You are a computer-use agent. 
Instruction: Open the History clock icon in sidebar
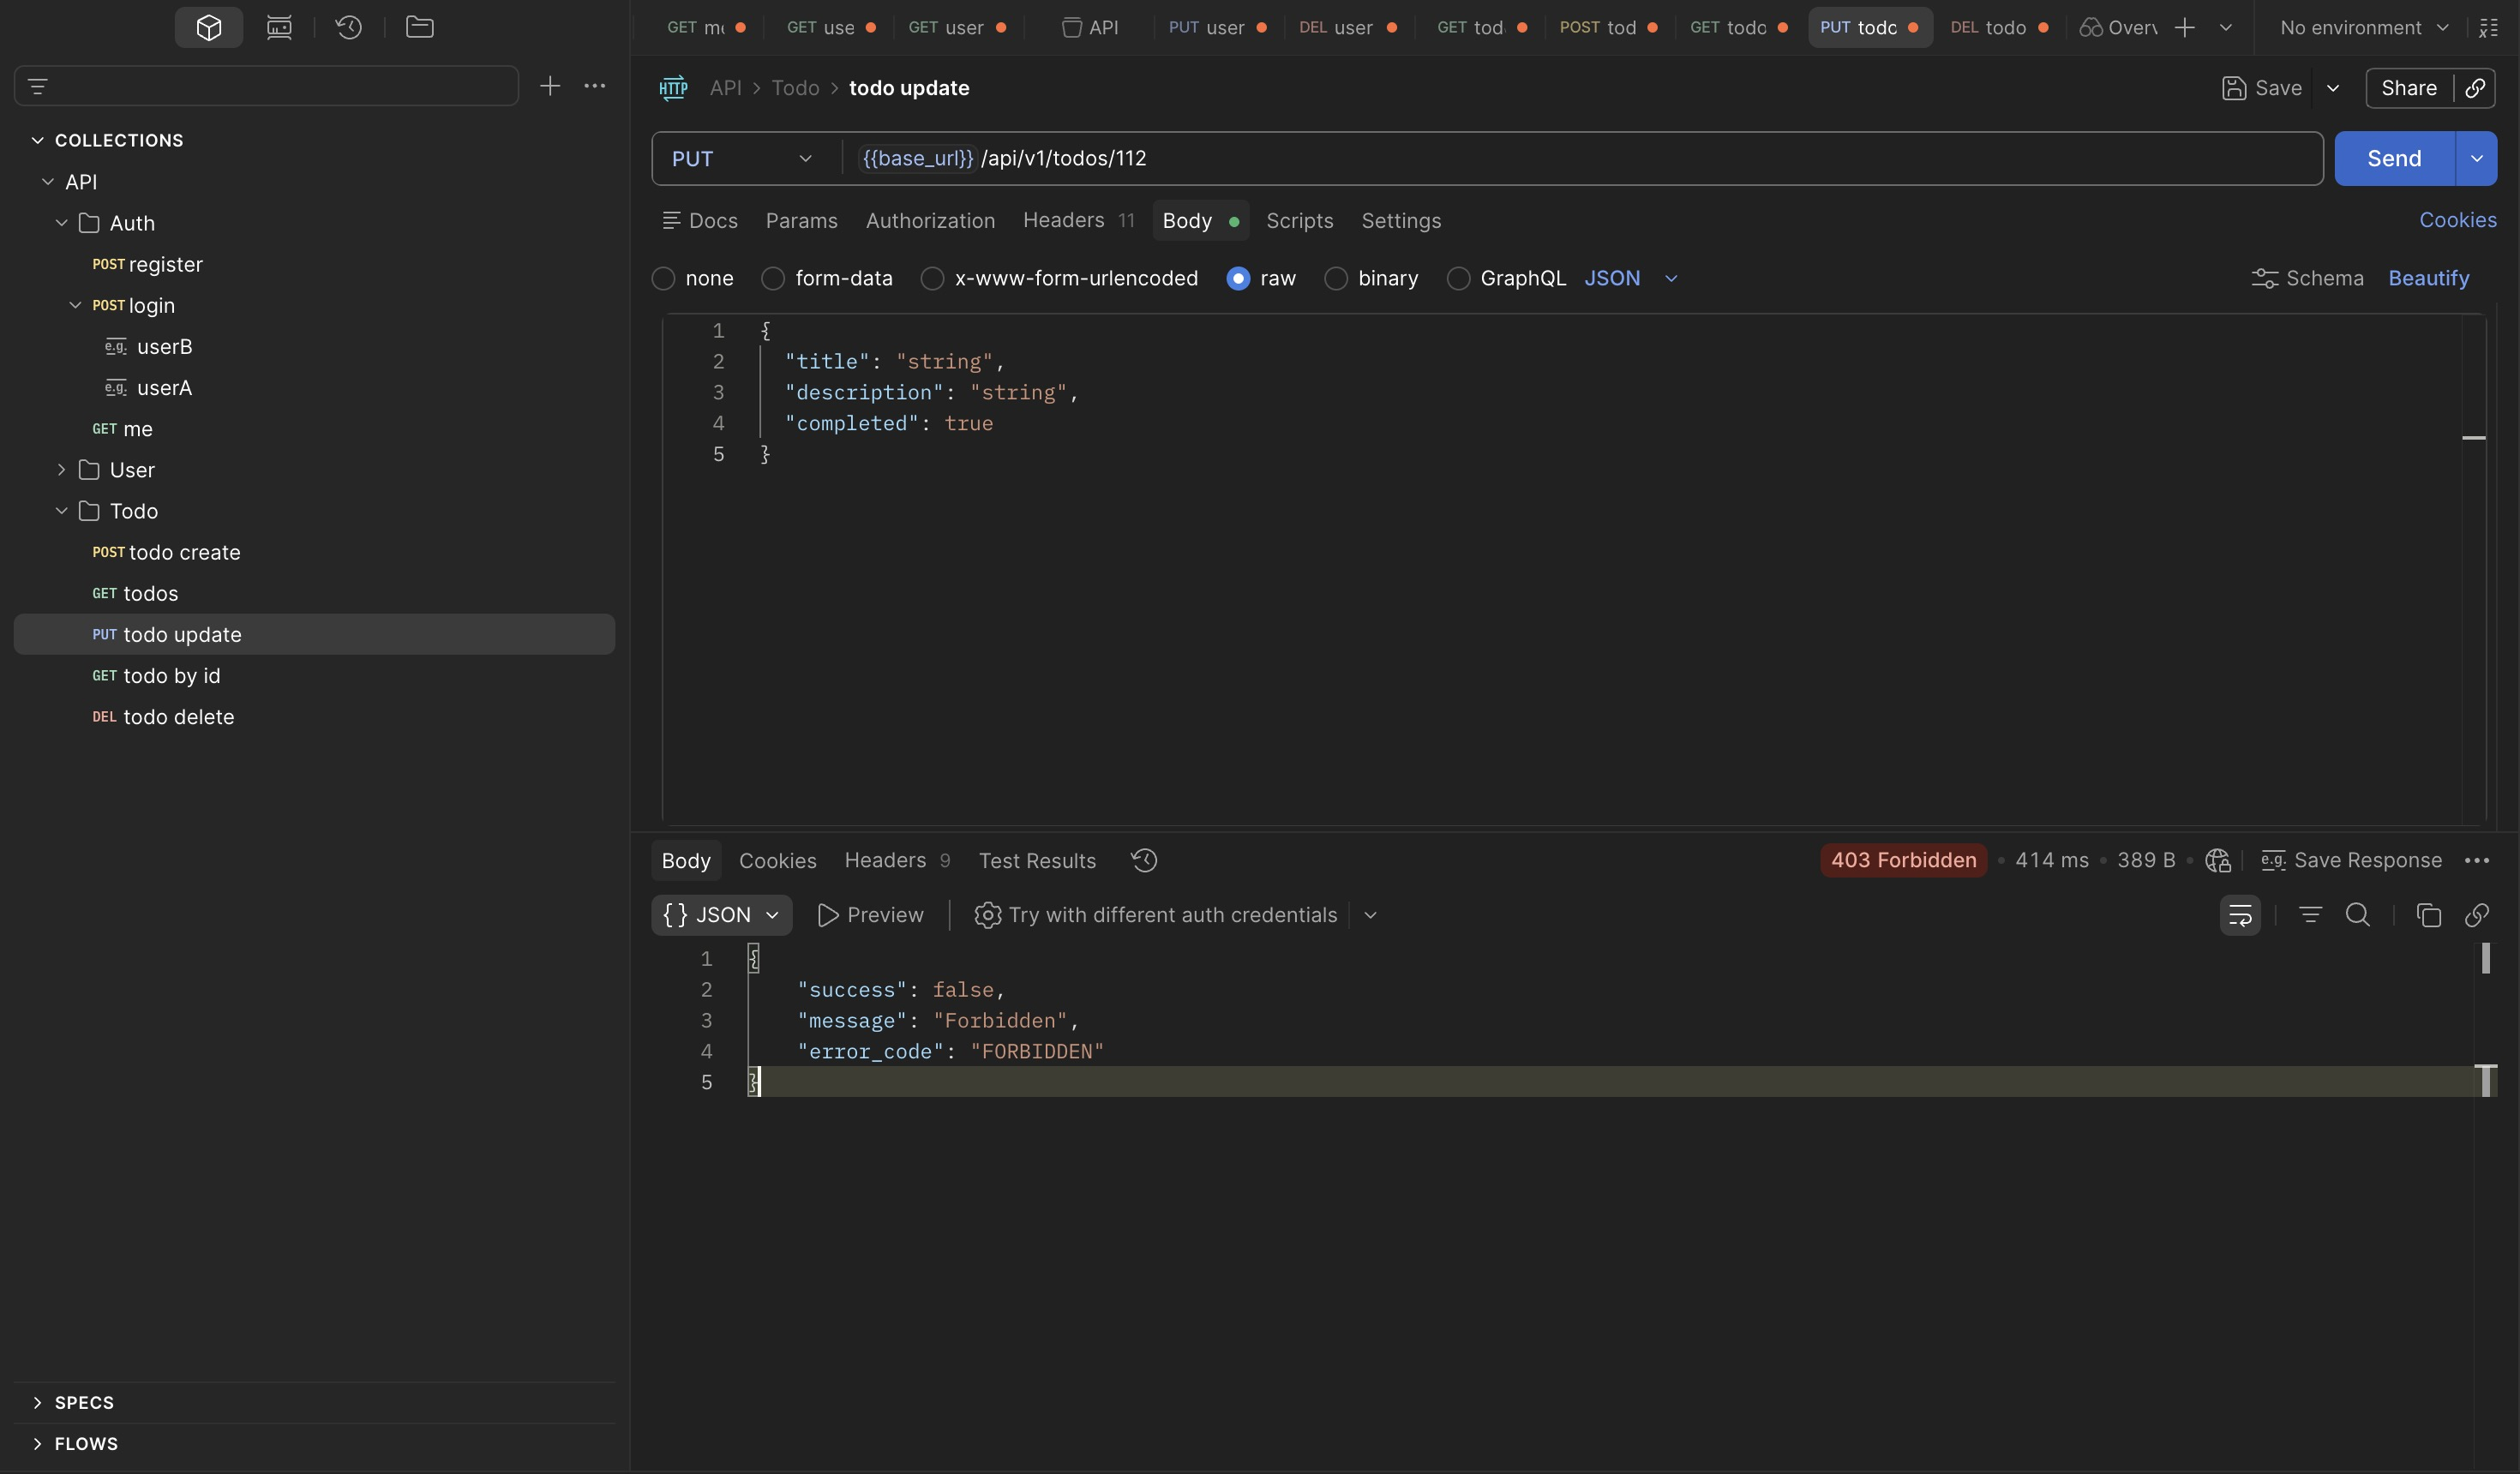pyautogui.click(x=348, y=27)
